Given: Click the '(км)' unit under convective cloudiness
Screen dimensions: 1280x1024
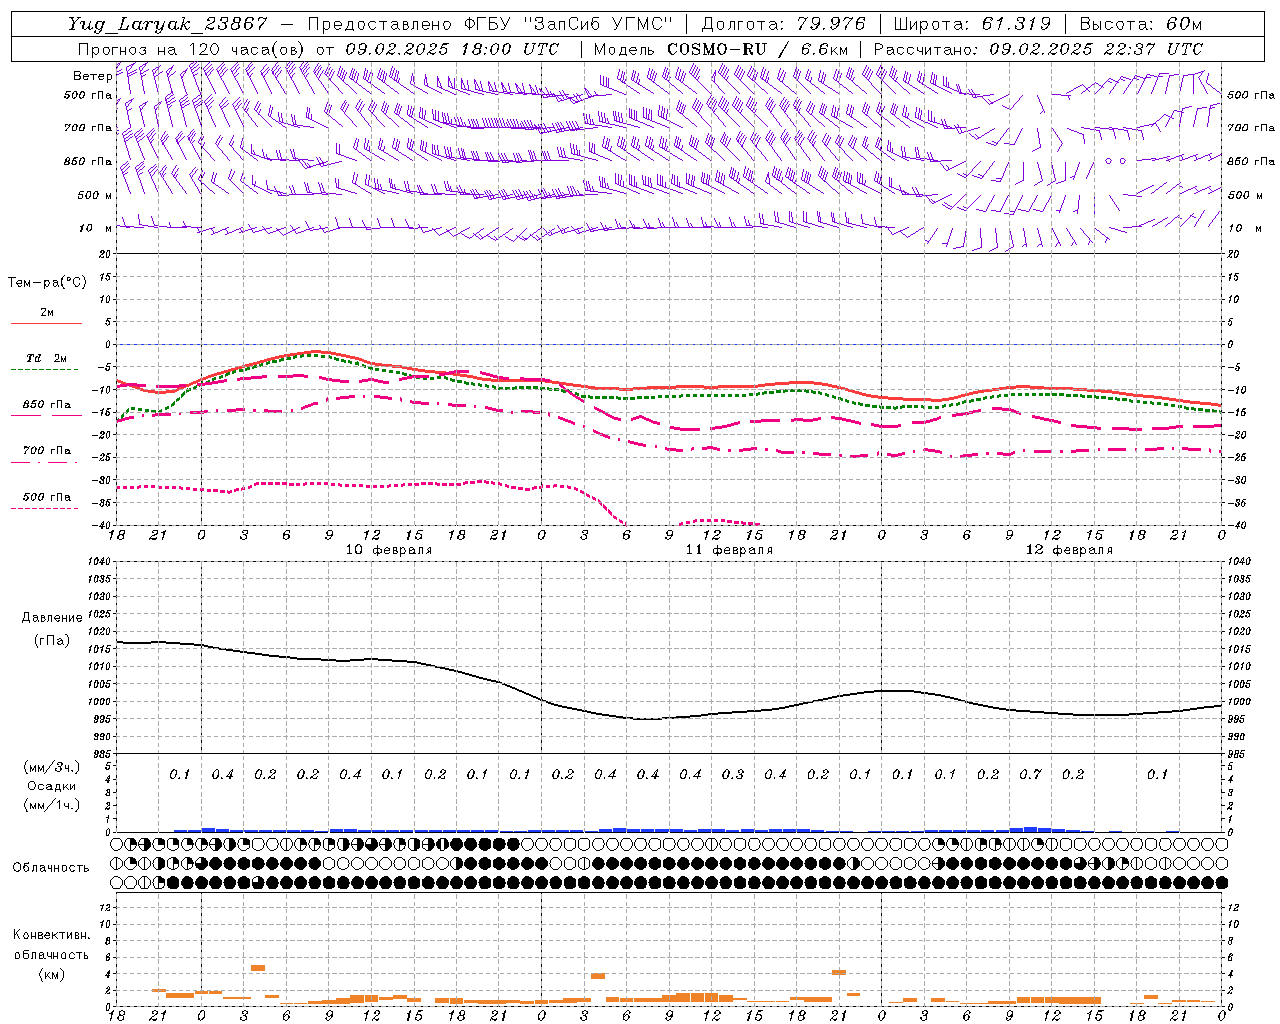Looking at the screenshot, I should 51,974.
